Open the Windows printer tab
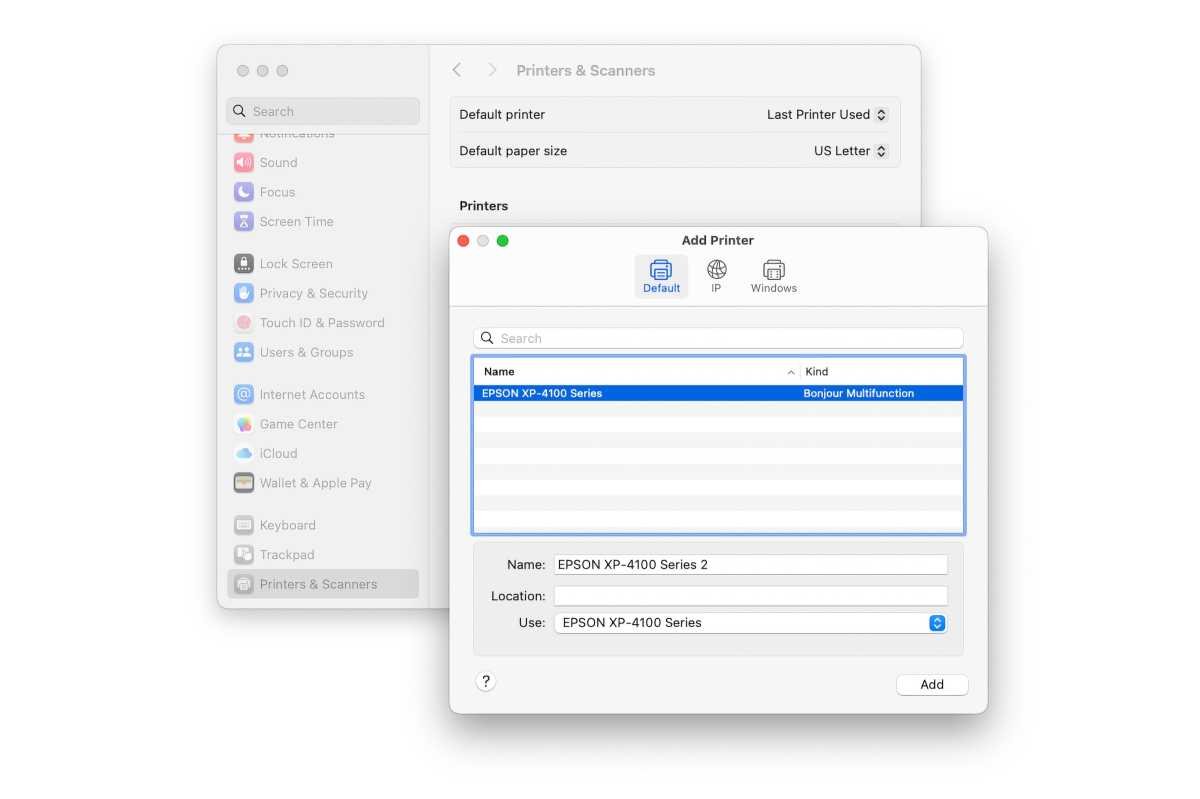1200x799 pixels. (x=773, y=270)
